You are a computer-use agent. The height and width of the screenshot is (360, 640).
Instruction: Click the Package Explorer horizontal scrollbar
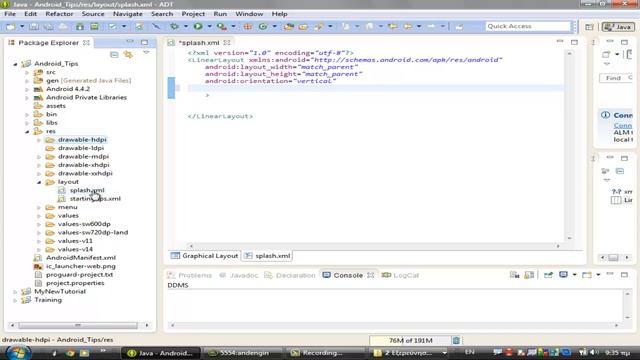click(x=78, y=325)
